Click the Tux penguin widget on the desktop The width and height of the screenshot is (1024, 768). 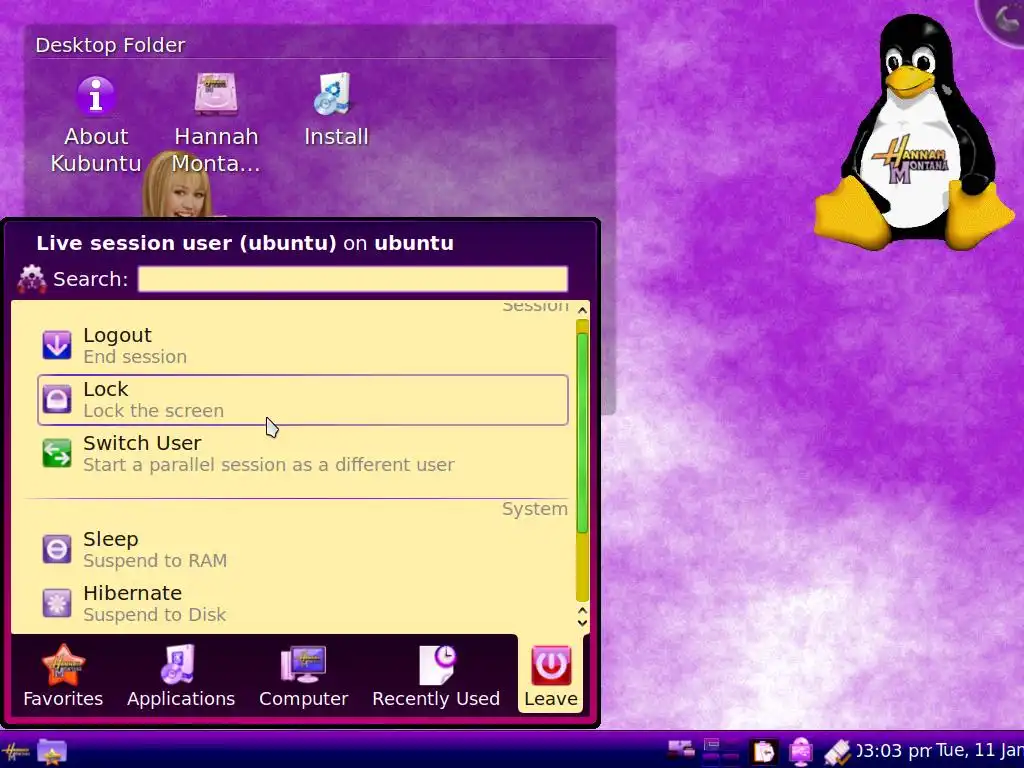[913, 131]
